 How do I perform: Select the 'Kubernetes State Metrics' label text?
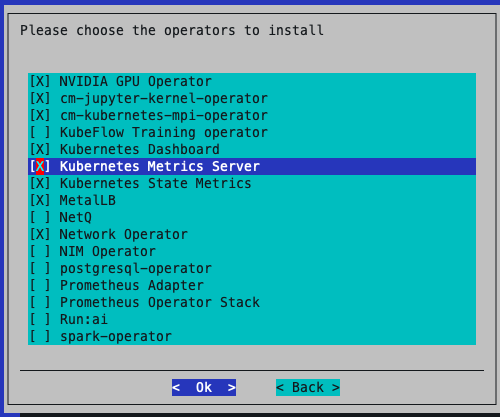[155, 183]
